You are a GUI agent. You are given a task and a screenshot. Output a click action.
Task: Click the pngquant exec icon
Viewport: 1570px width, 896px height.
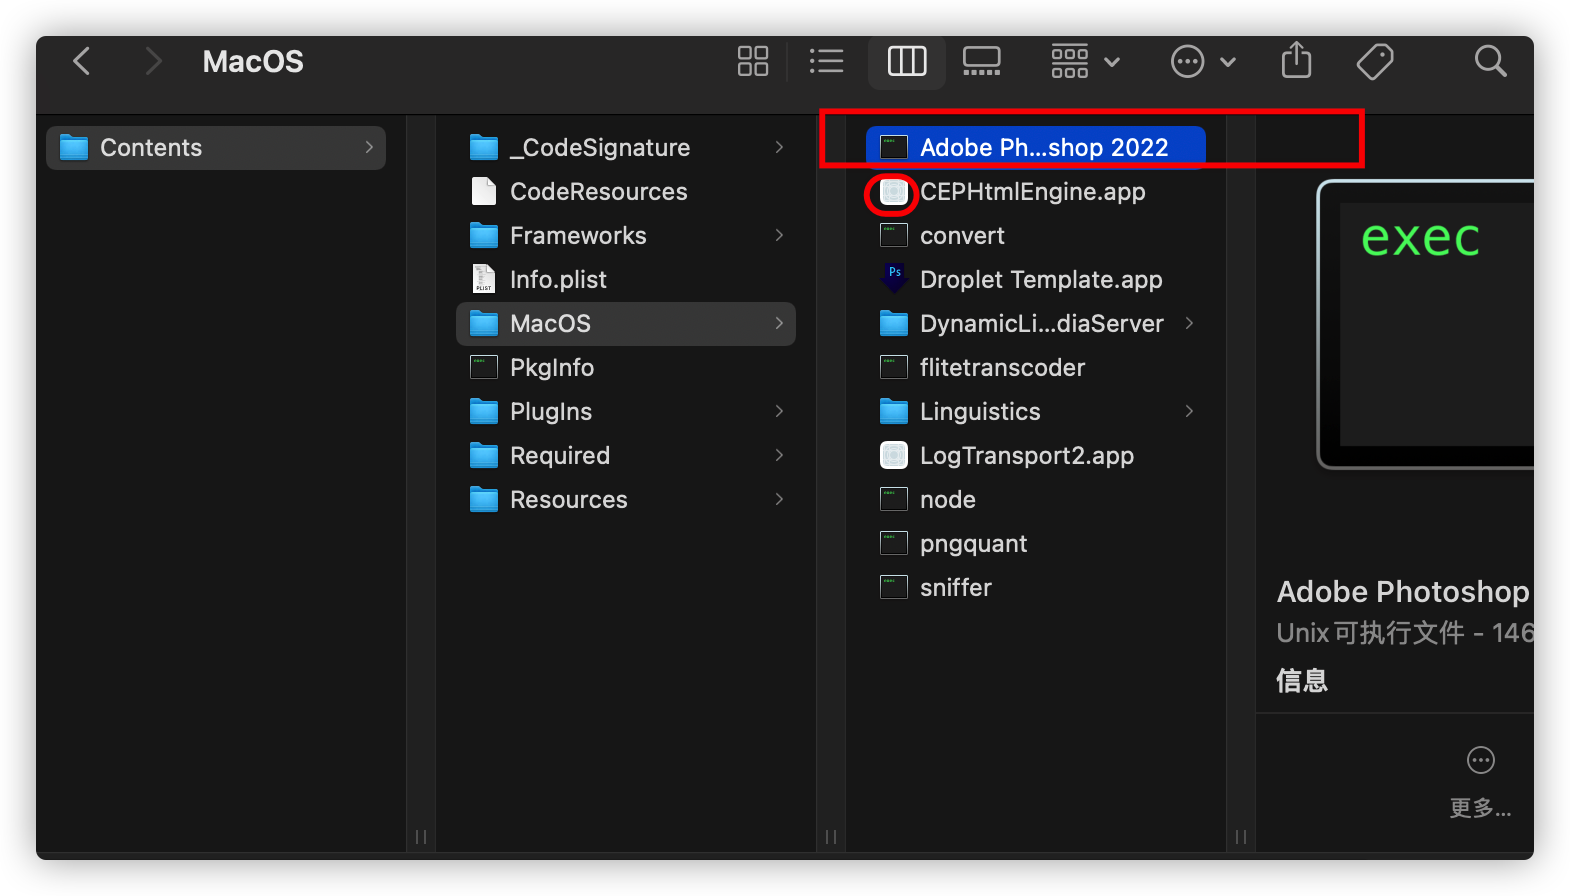pos(894,543)
